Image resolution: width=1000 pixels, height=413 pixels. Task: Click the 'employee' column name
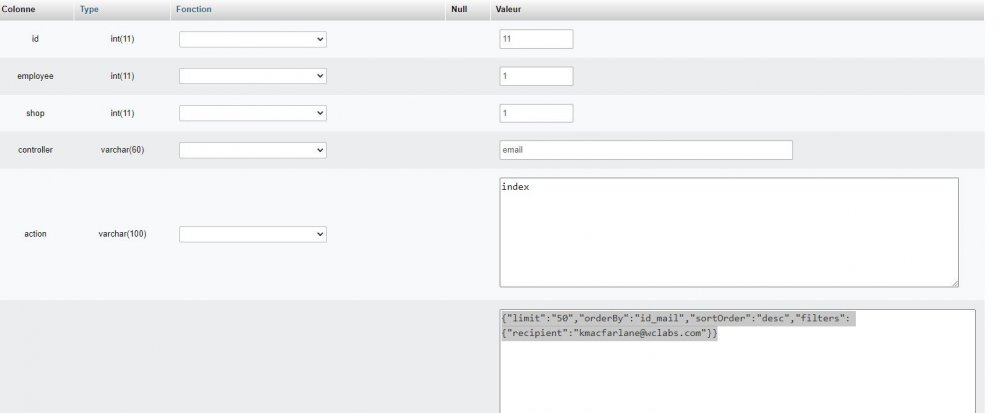pyautogui.click(x=35, y=76)
